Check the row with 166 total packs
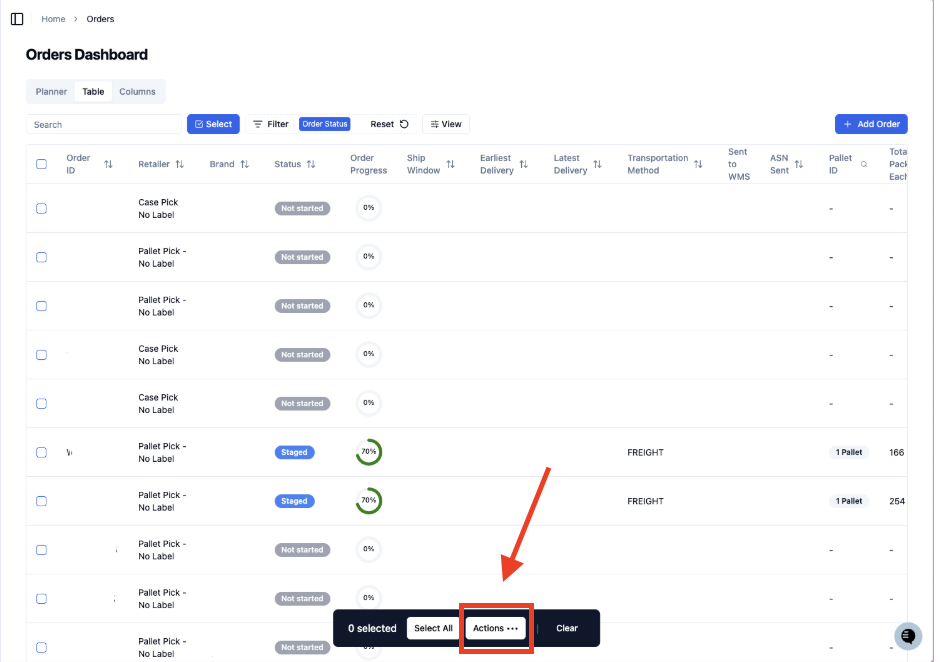The width and height of the screenshot is (940, 662). pyautogui.click(x=41, y=453)
